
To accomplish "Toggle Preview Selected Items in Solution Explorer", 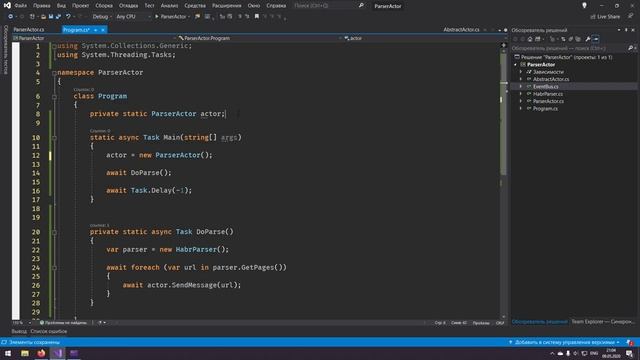I will coord(596,39).
